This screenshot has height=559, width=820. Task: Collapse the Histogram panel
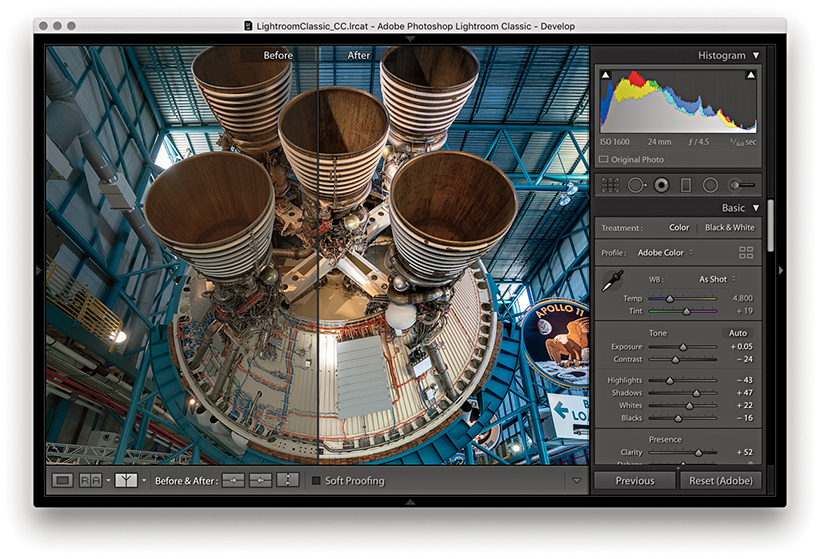[756, 56]
